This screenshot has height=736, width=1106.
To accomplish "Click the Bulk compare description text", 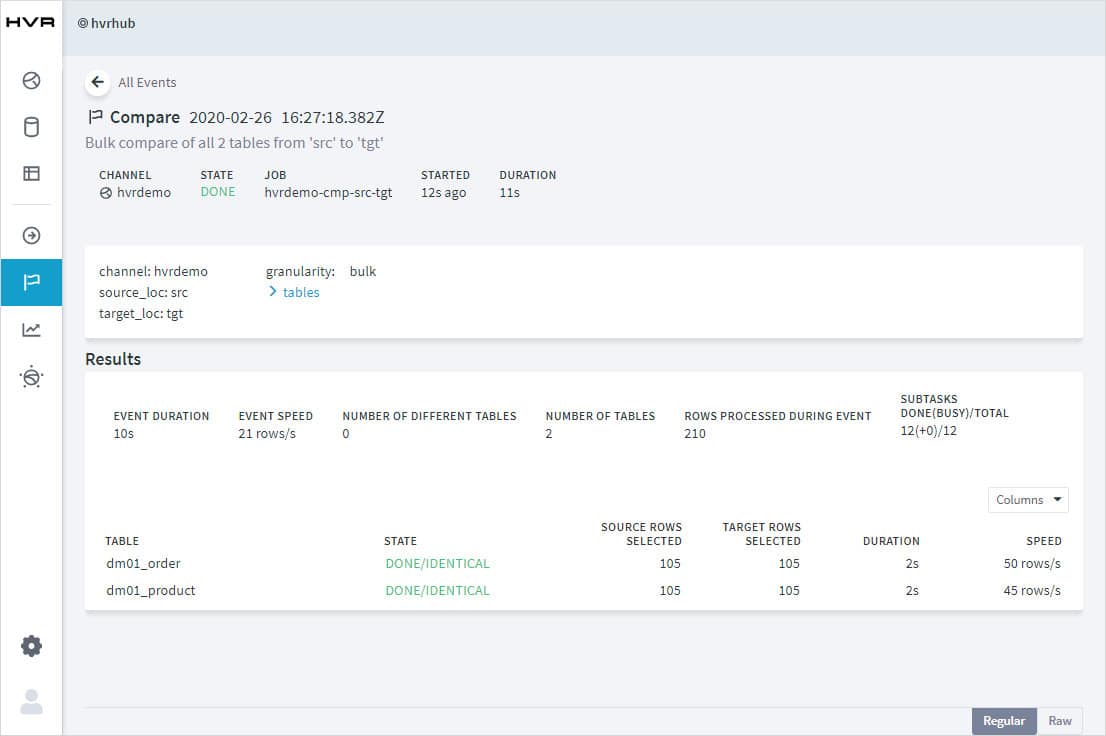I will [234, 143].
